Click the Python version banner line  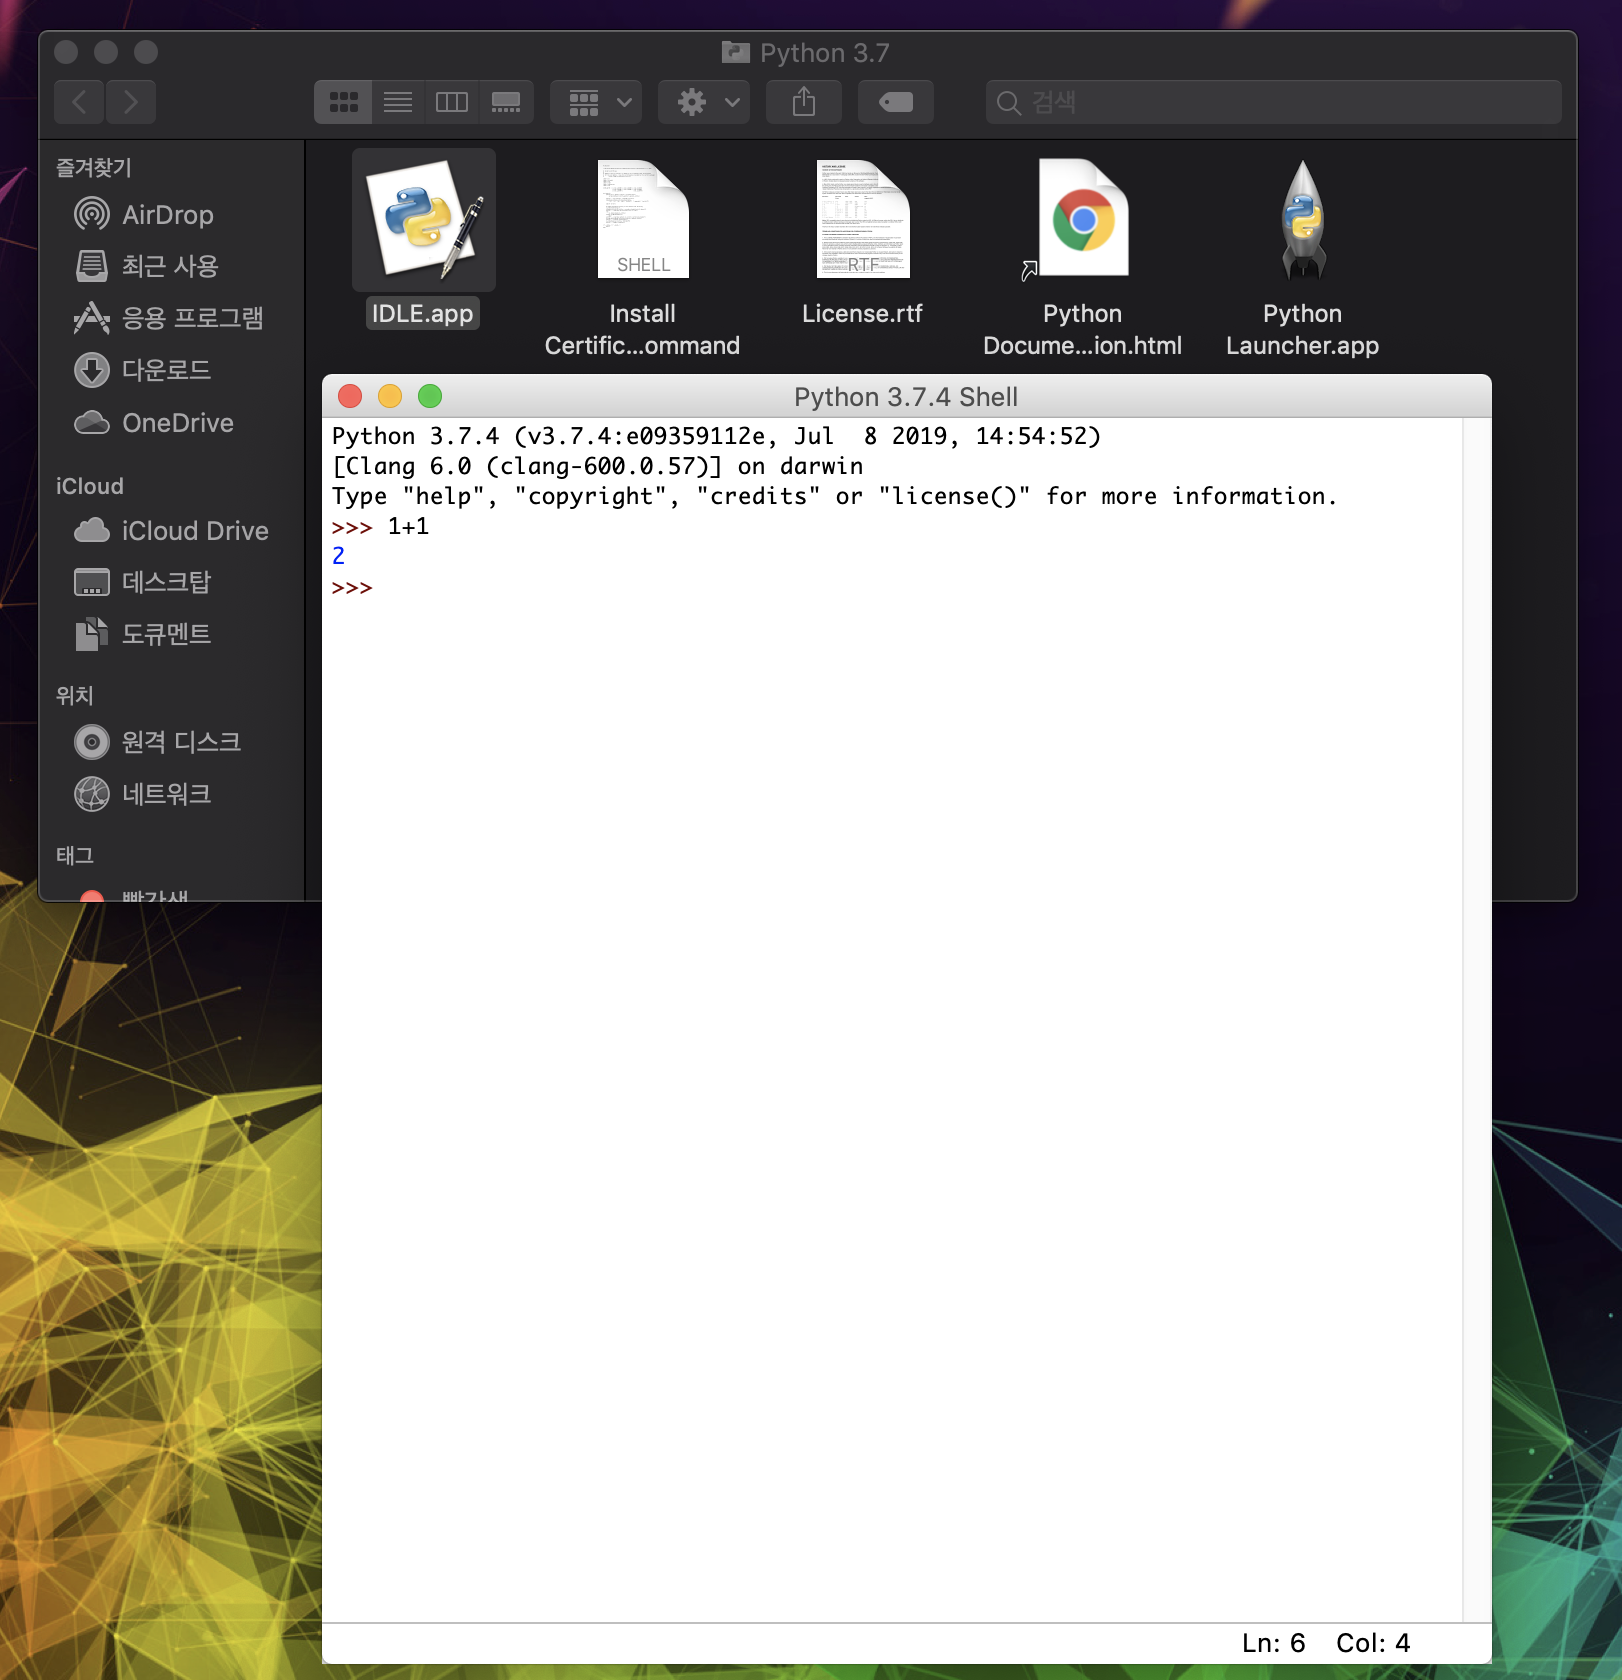[716, 437]
